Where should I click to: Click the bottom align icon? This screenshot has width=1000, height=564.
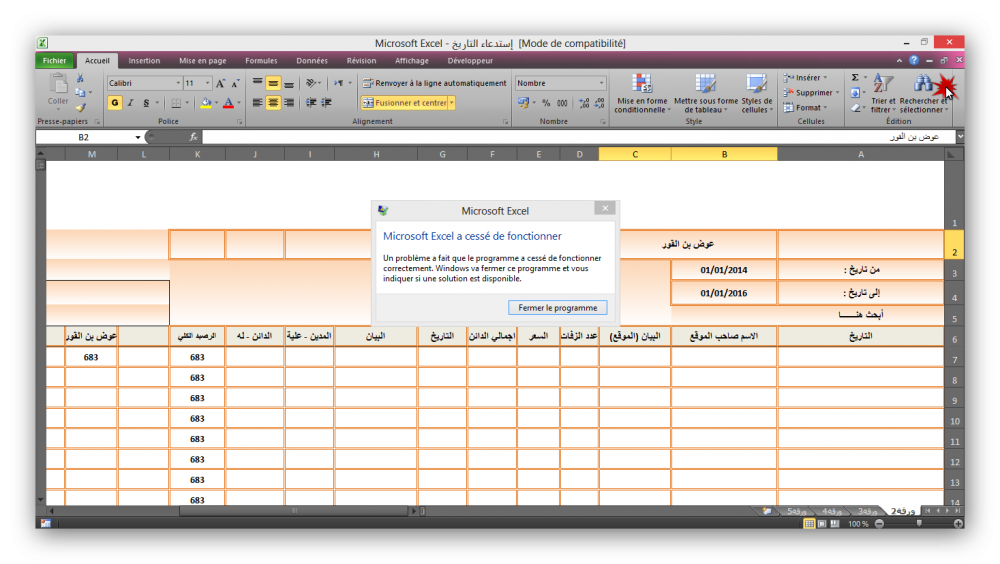pyautogui.click(x=289, y=83)
